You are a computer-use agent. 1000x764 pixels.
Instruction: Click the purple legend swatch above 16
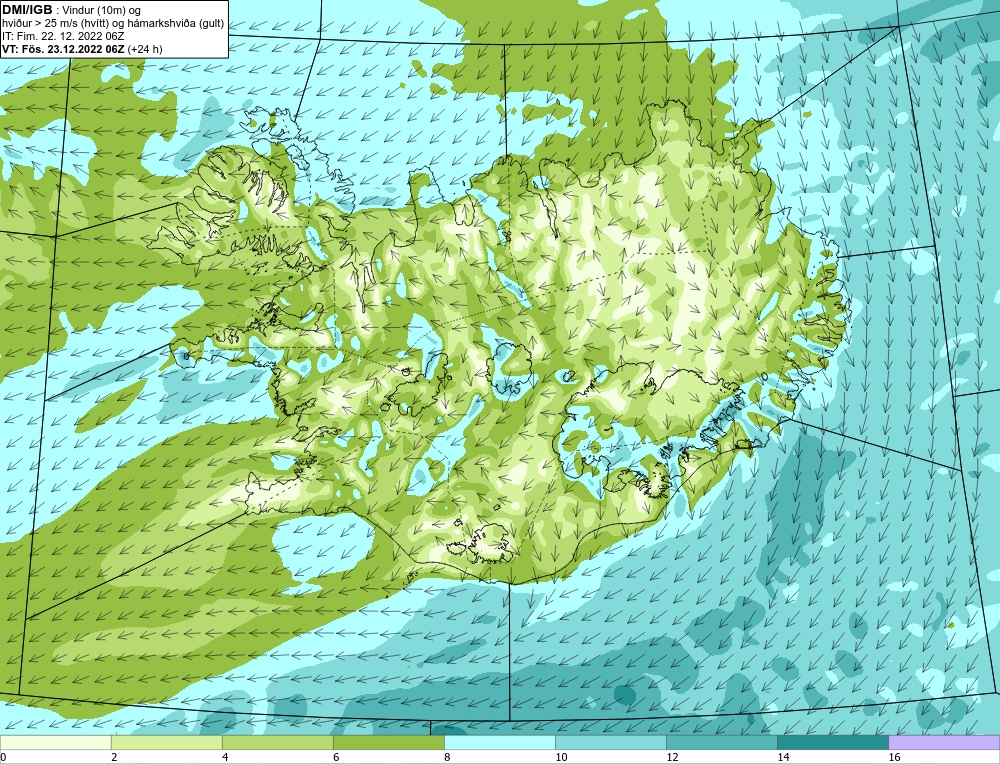point(944,742)
